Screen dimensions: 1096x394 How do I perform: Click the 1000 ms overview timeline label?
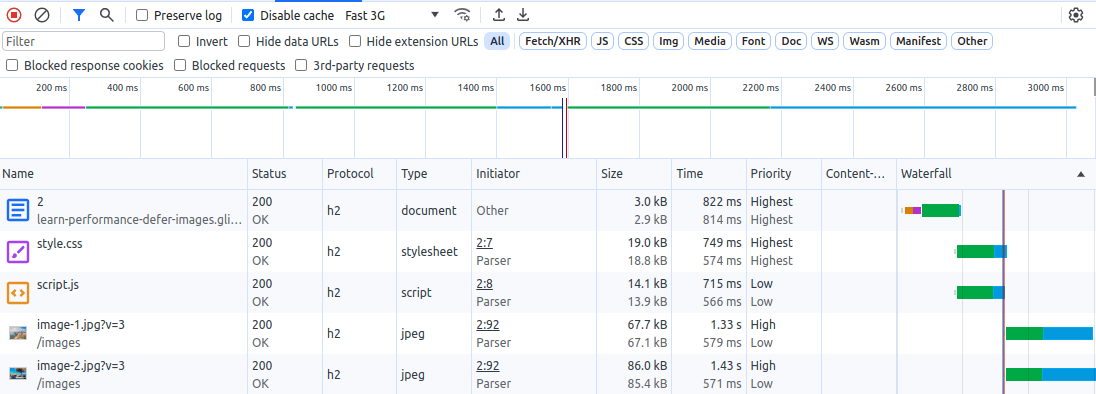[335, 88]
